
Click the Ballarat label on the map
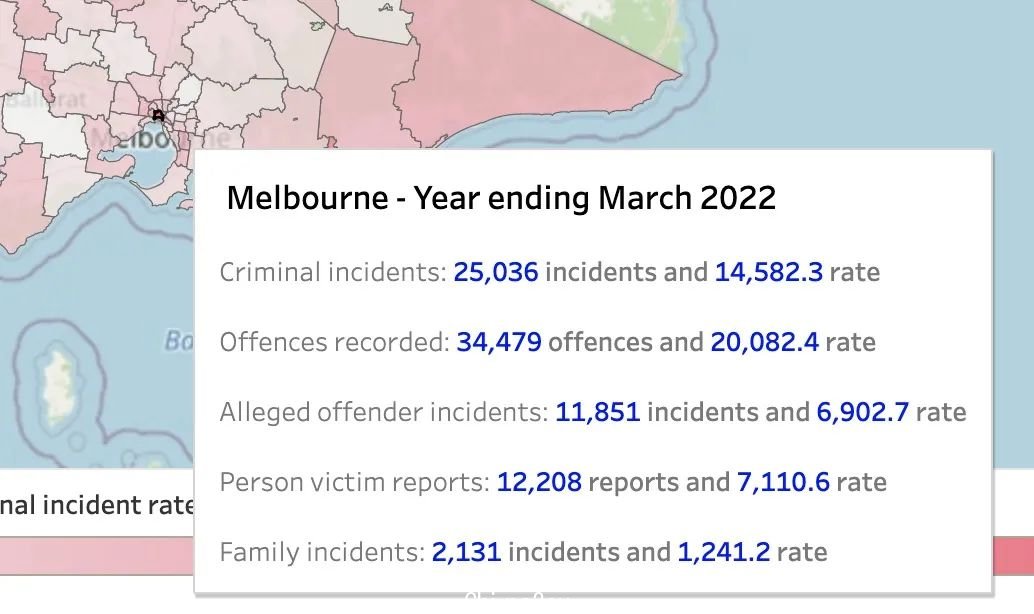tap(47, 100)
